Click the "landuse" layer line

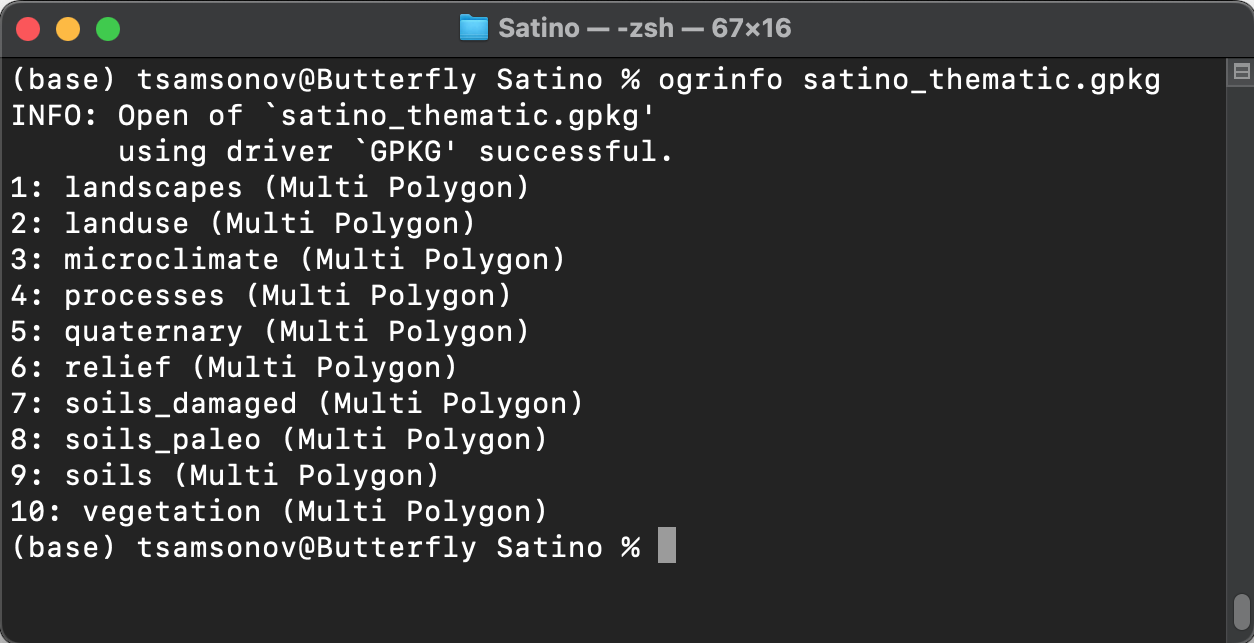pyautogui.click(x=126, y=224)
